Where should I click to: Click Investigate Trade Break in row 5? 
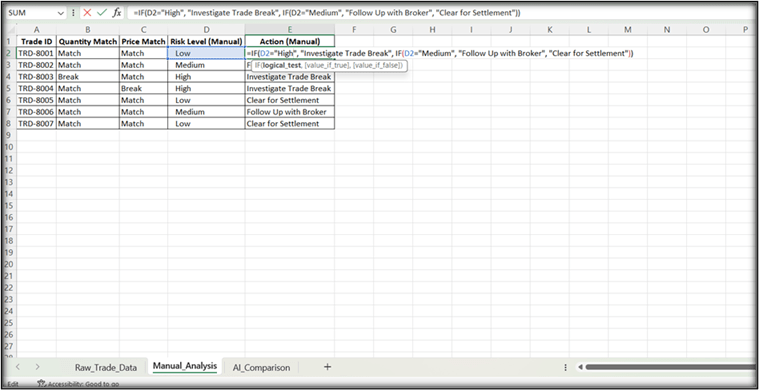point(289,89)
